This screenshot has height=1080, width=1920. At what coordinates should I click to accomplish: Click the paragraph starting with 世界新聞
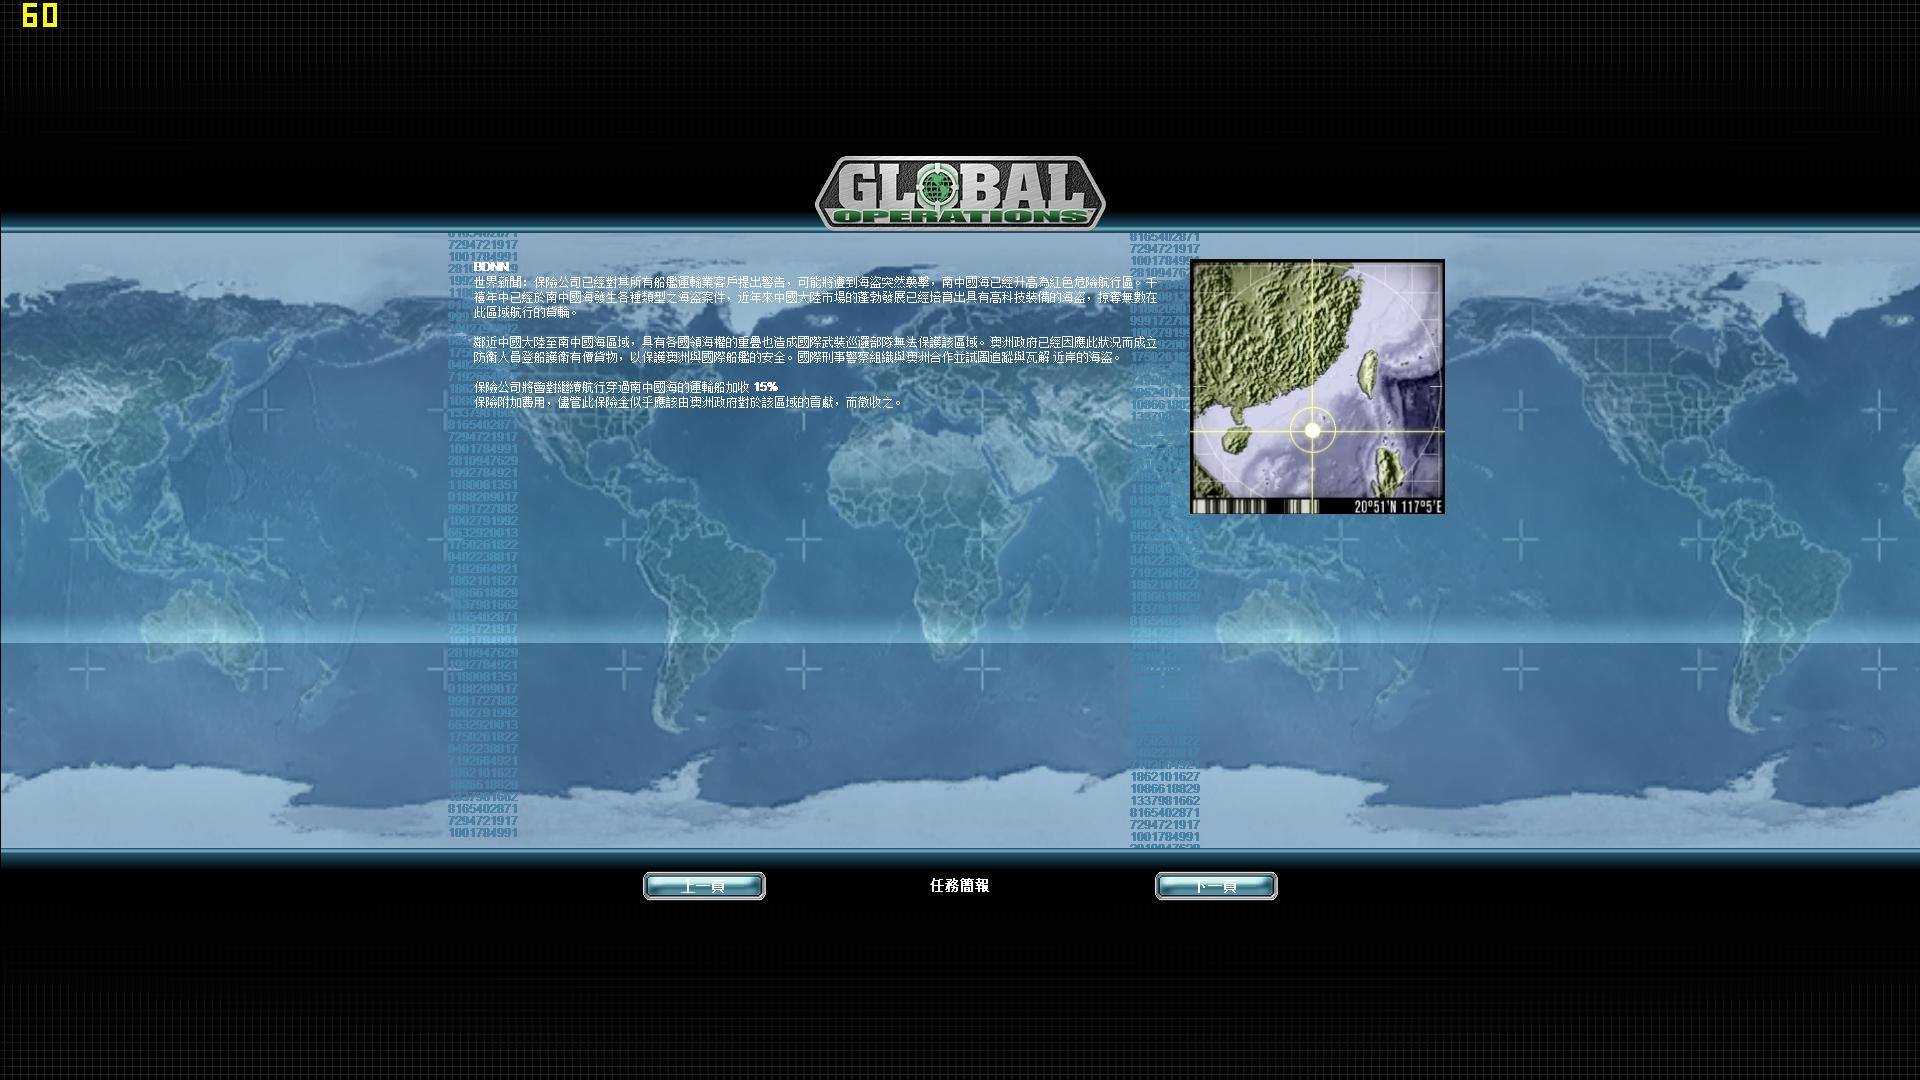click(815, 297)
